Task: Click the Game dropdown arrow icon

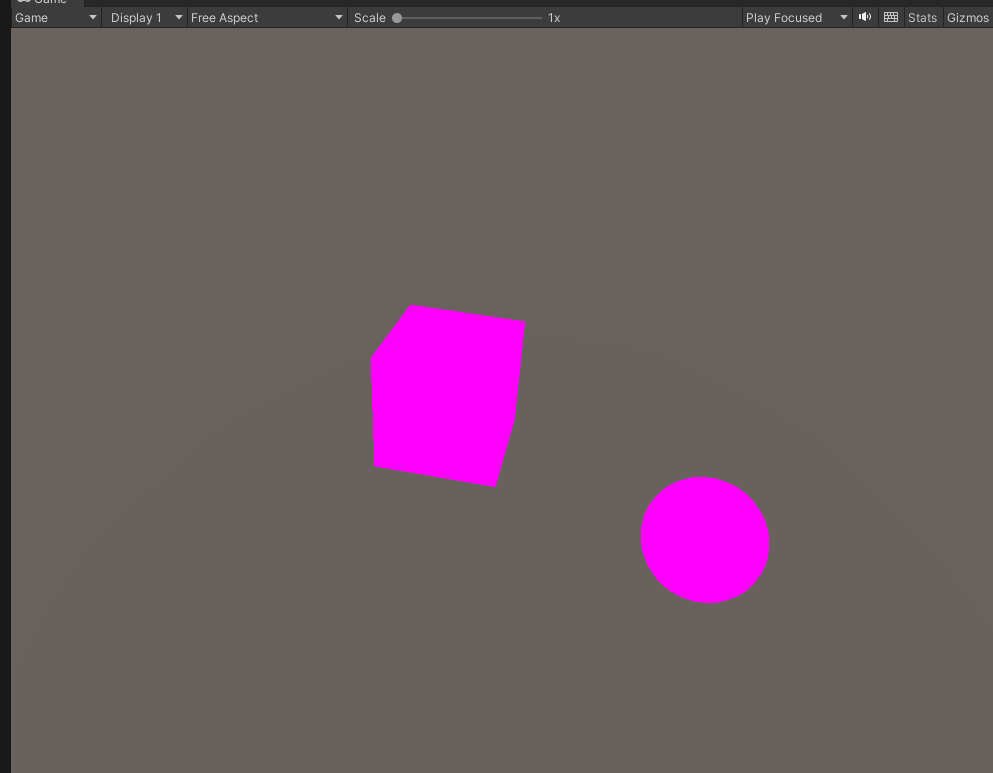Action: pos(91,17)
